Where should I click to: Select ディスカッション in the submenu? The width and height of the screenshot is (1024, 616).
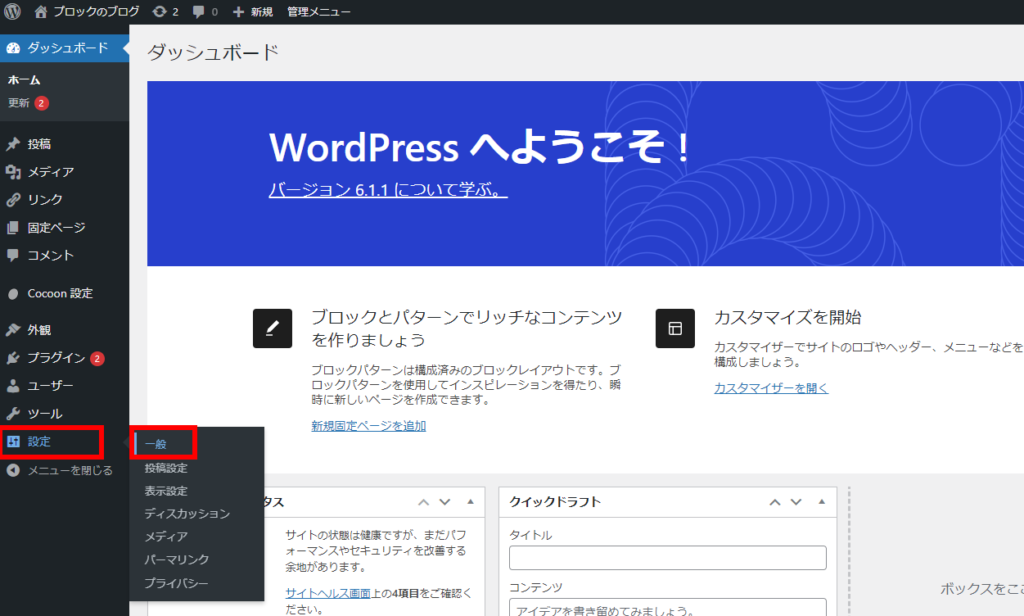click(x=187, y=513)
